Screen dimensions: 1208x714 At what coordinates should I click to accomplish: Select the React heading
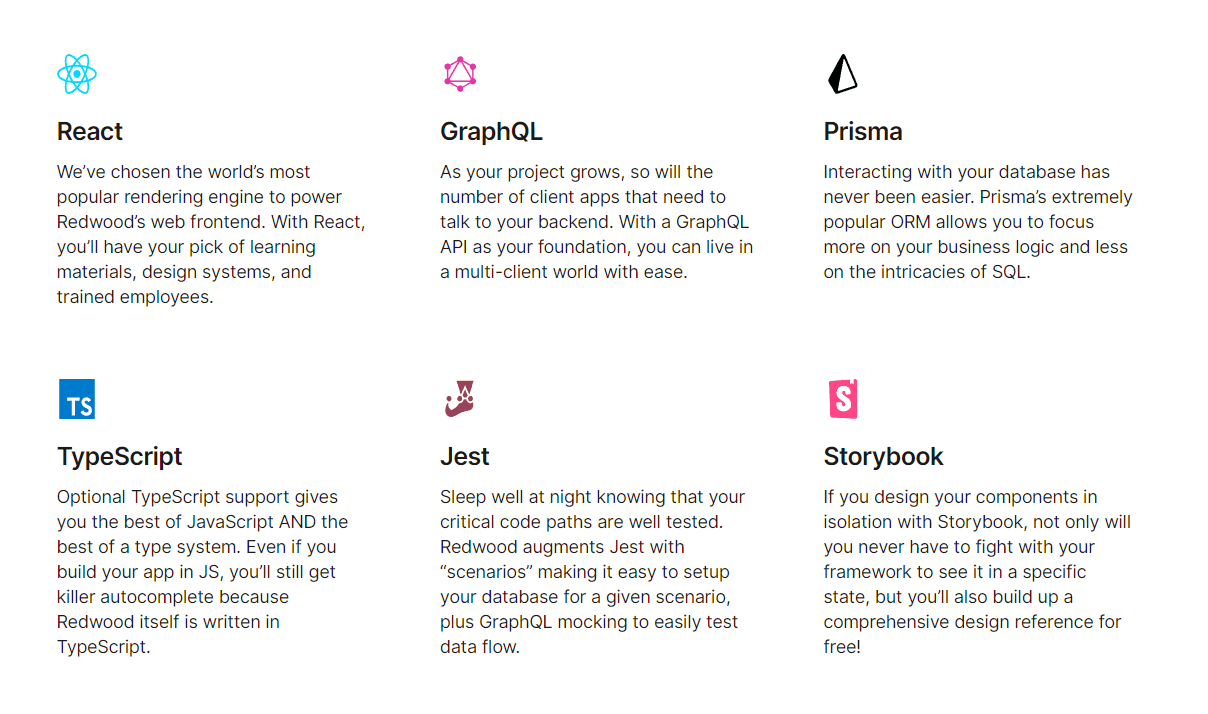(x=90, y=132)
